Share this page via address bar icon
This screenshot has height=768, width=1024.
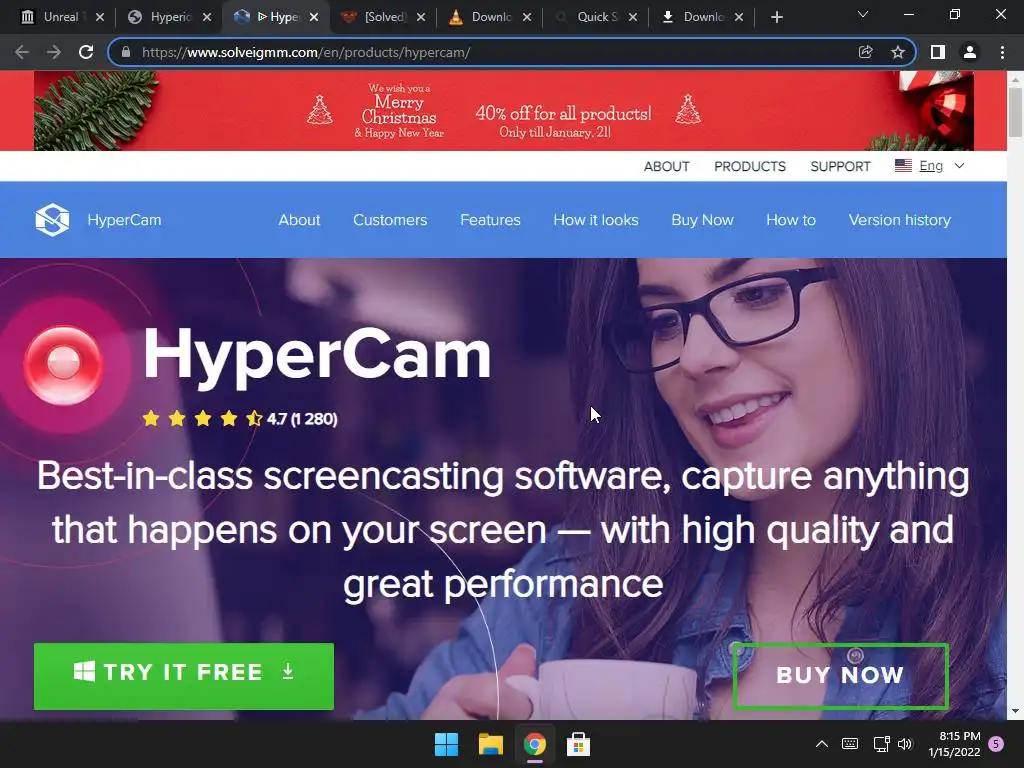[865, 52]
